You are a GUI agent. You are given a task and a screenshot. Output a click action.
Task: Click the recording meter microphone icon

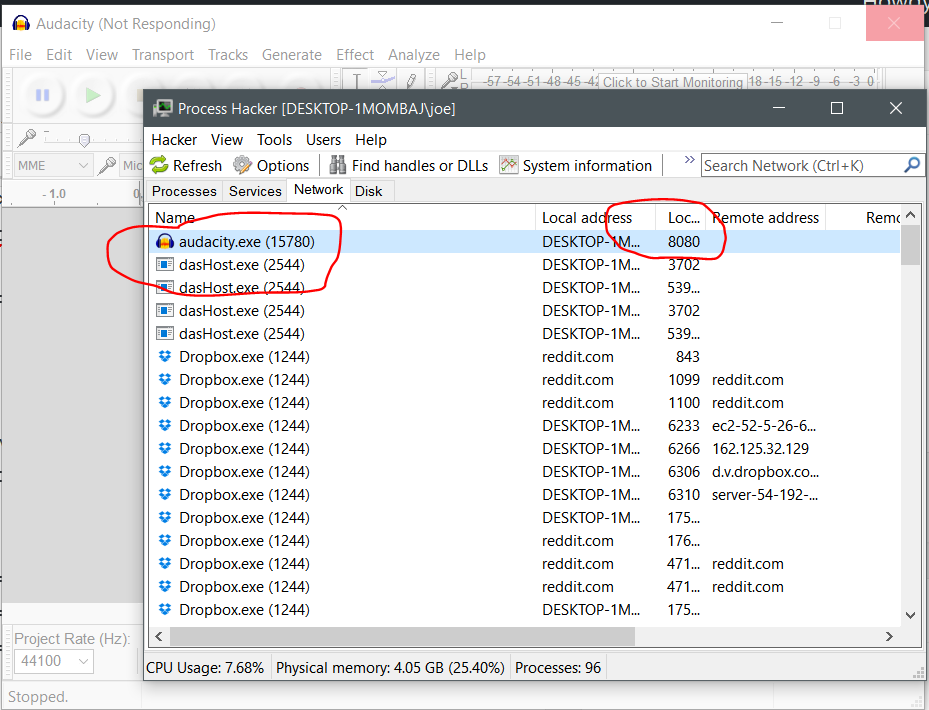point(451,79)
